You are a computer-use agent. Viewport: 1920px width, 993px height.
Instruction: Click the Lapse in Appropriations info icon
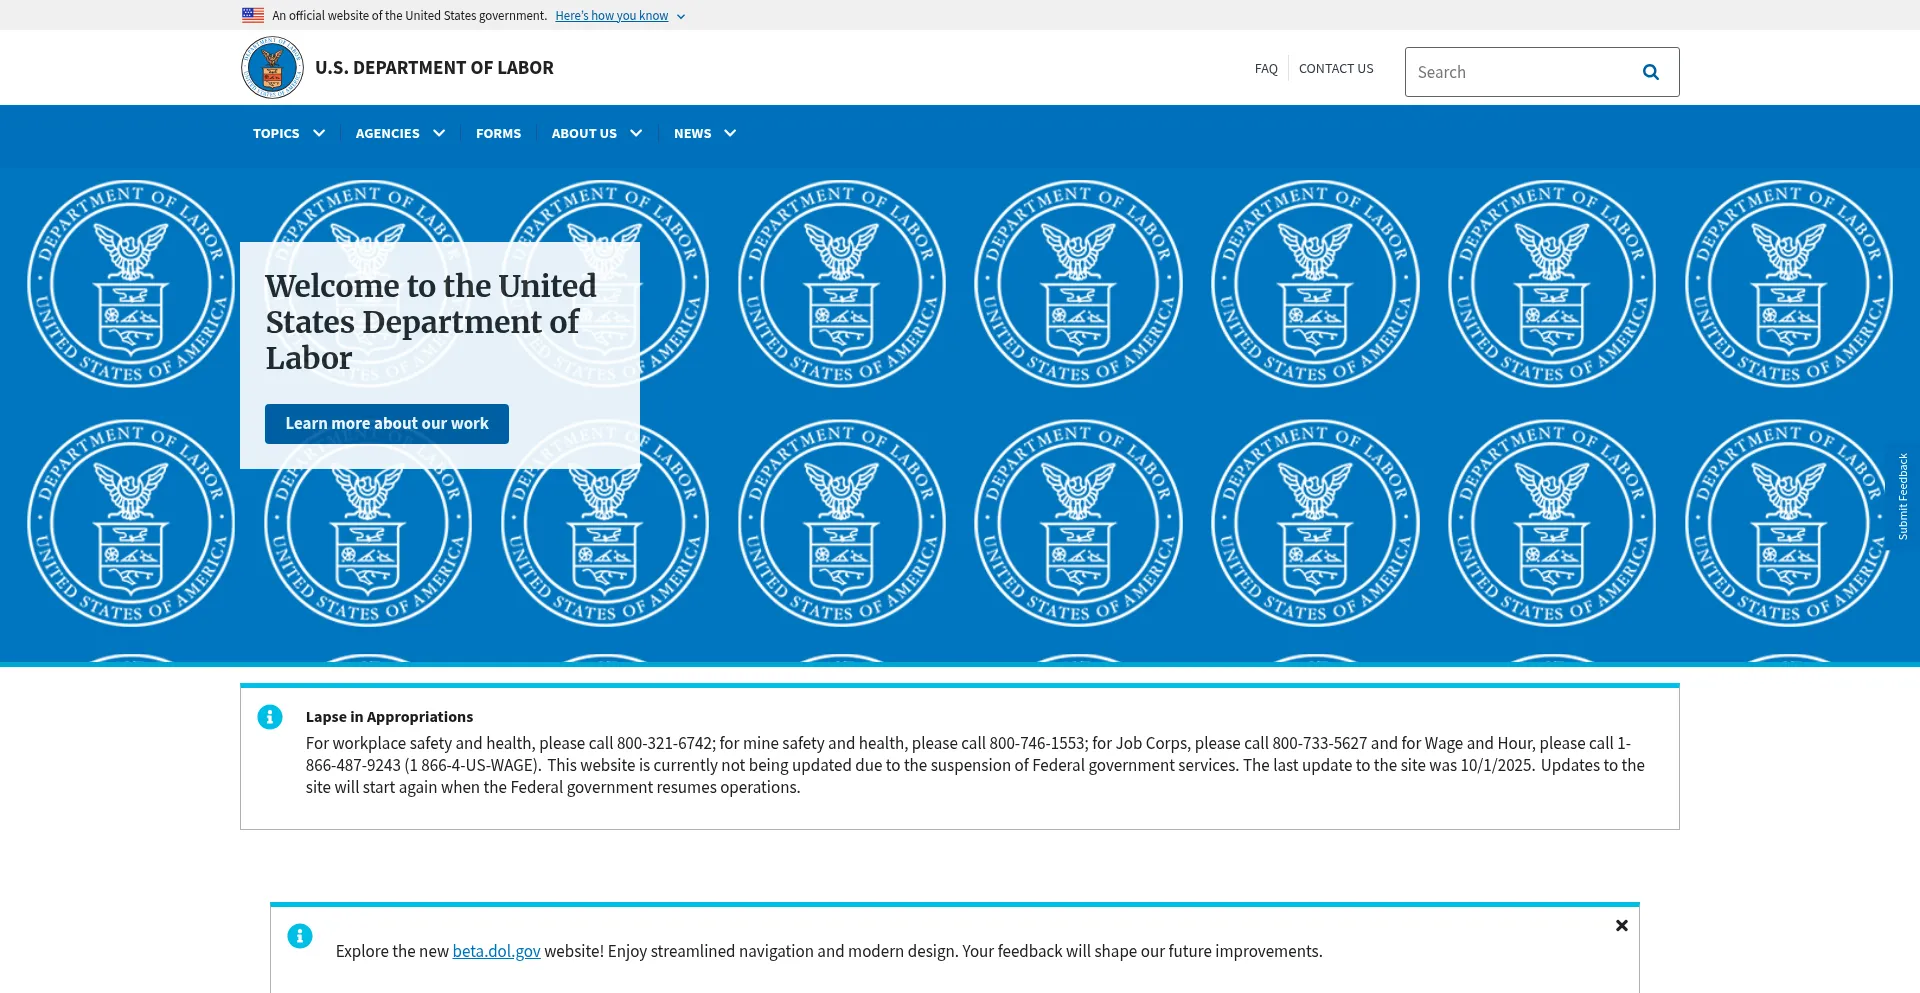coord(270,717)
